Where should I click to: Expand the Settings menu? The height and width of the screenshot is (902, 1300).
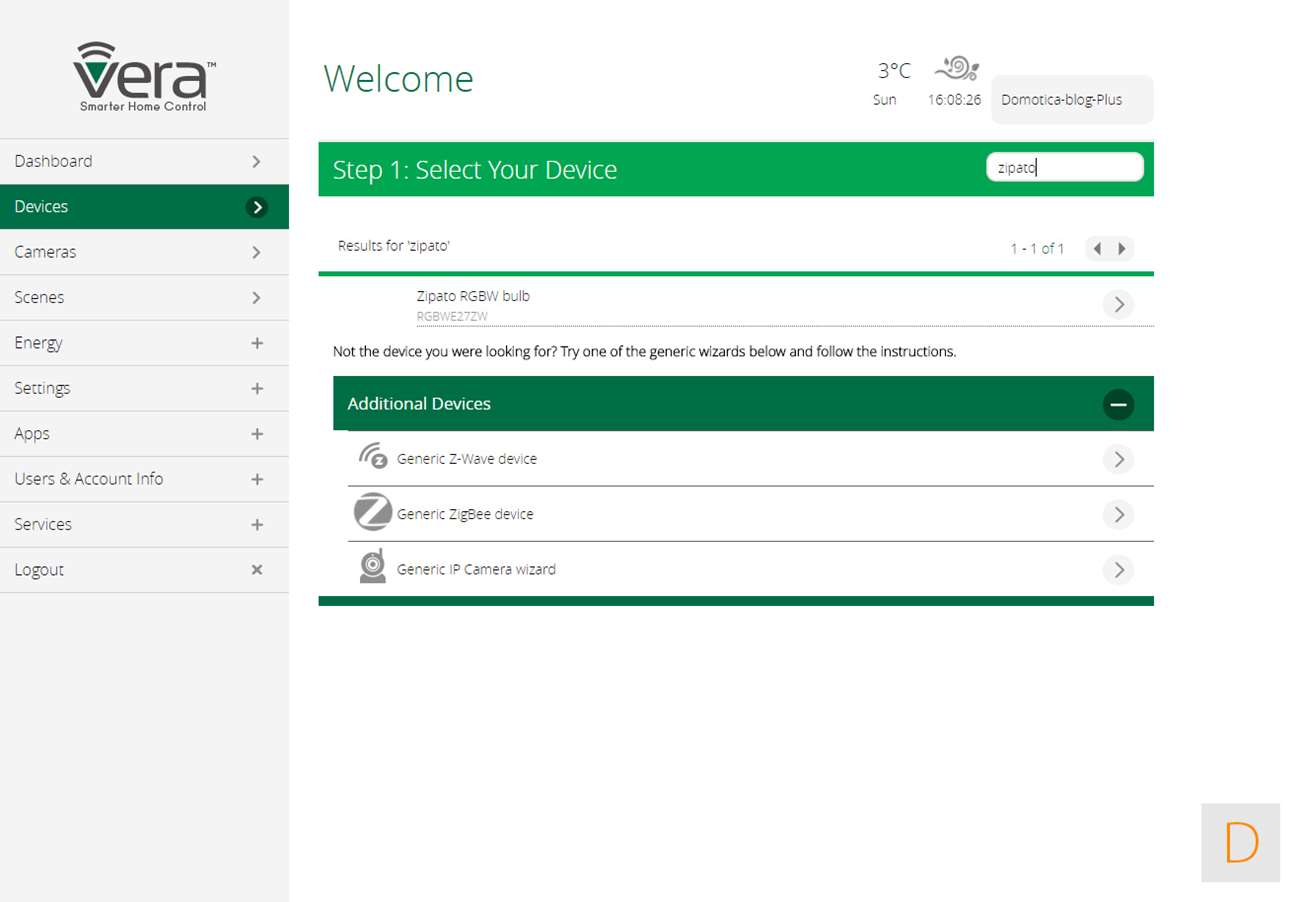(257, 388)
